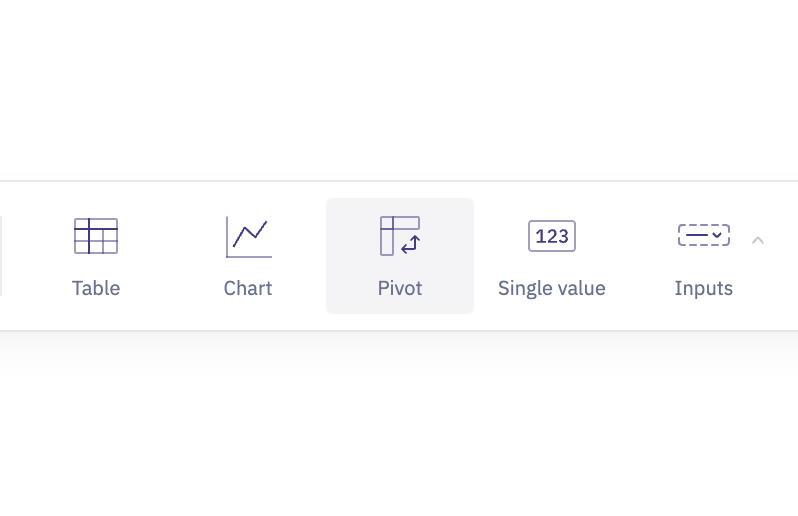Add a Table cell from the toolbar
This screenshot has height=516, width=798.
coord(96,256)
